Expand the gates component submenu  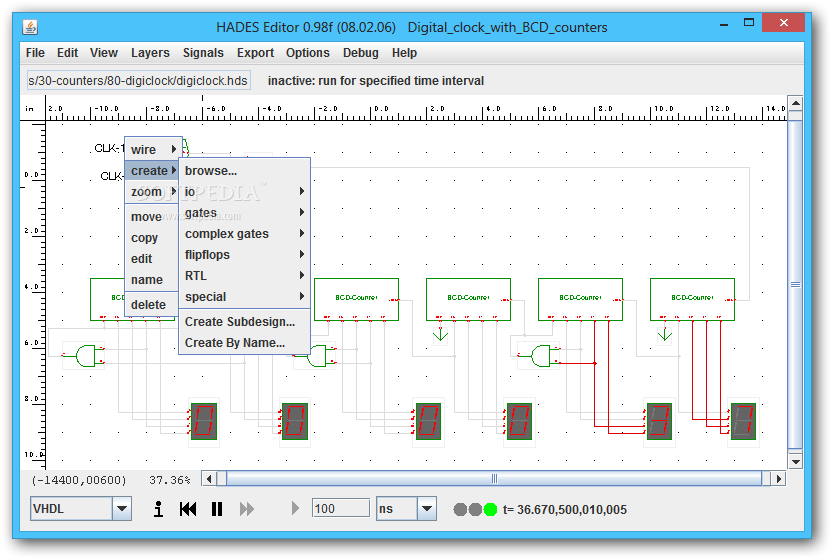tap(244, 213)
